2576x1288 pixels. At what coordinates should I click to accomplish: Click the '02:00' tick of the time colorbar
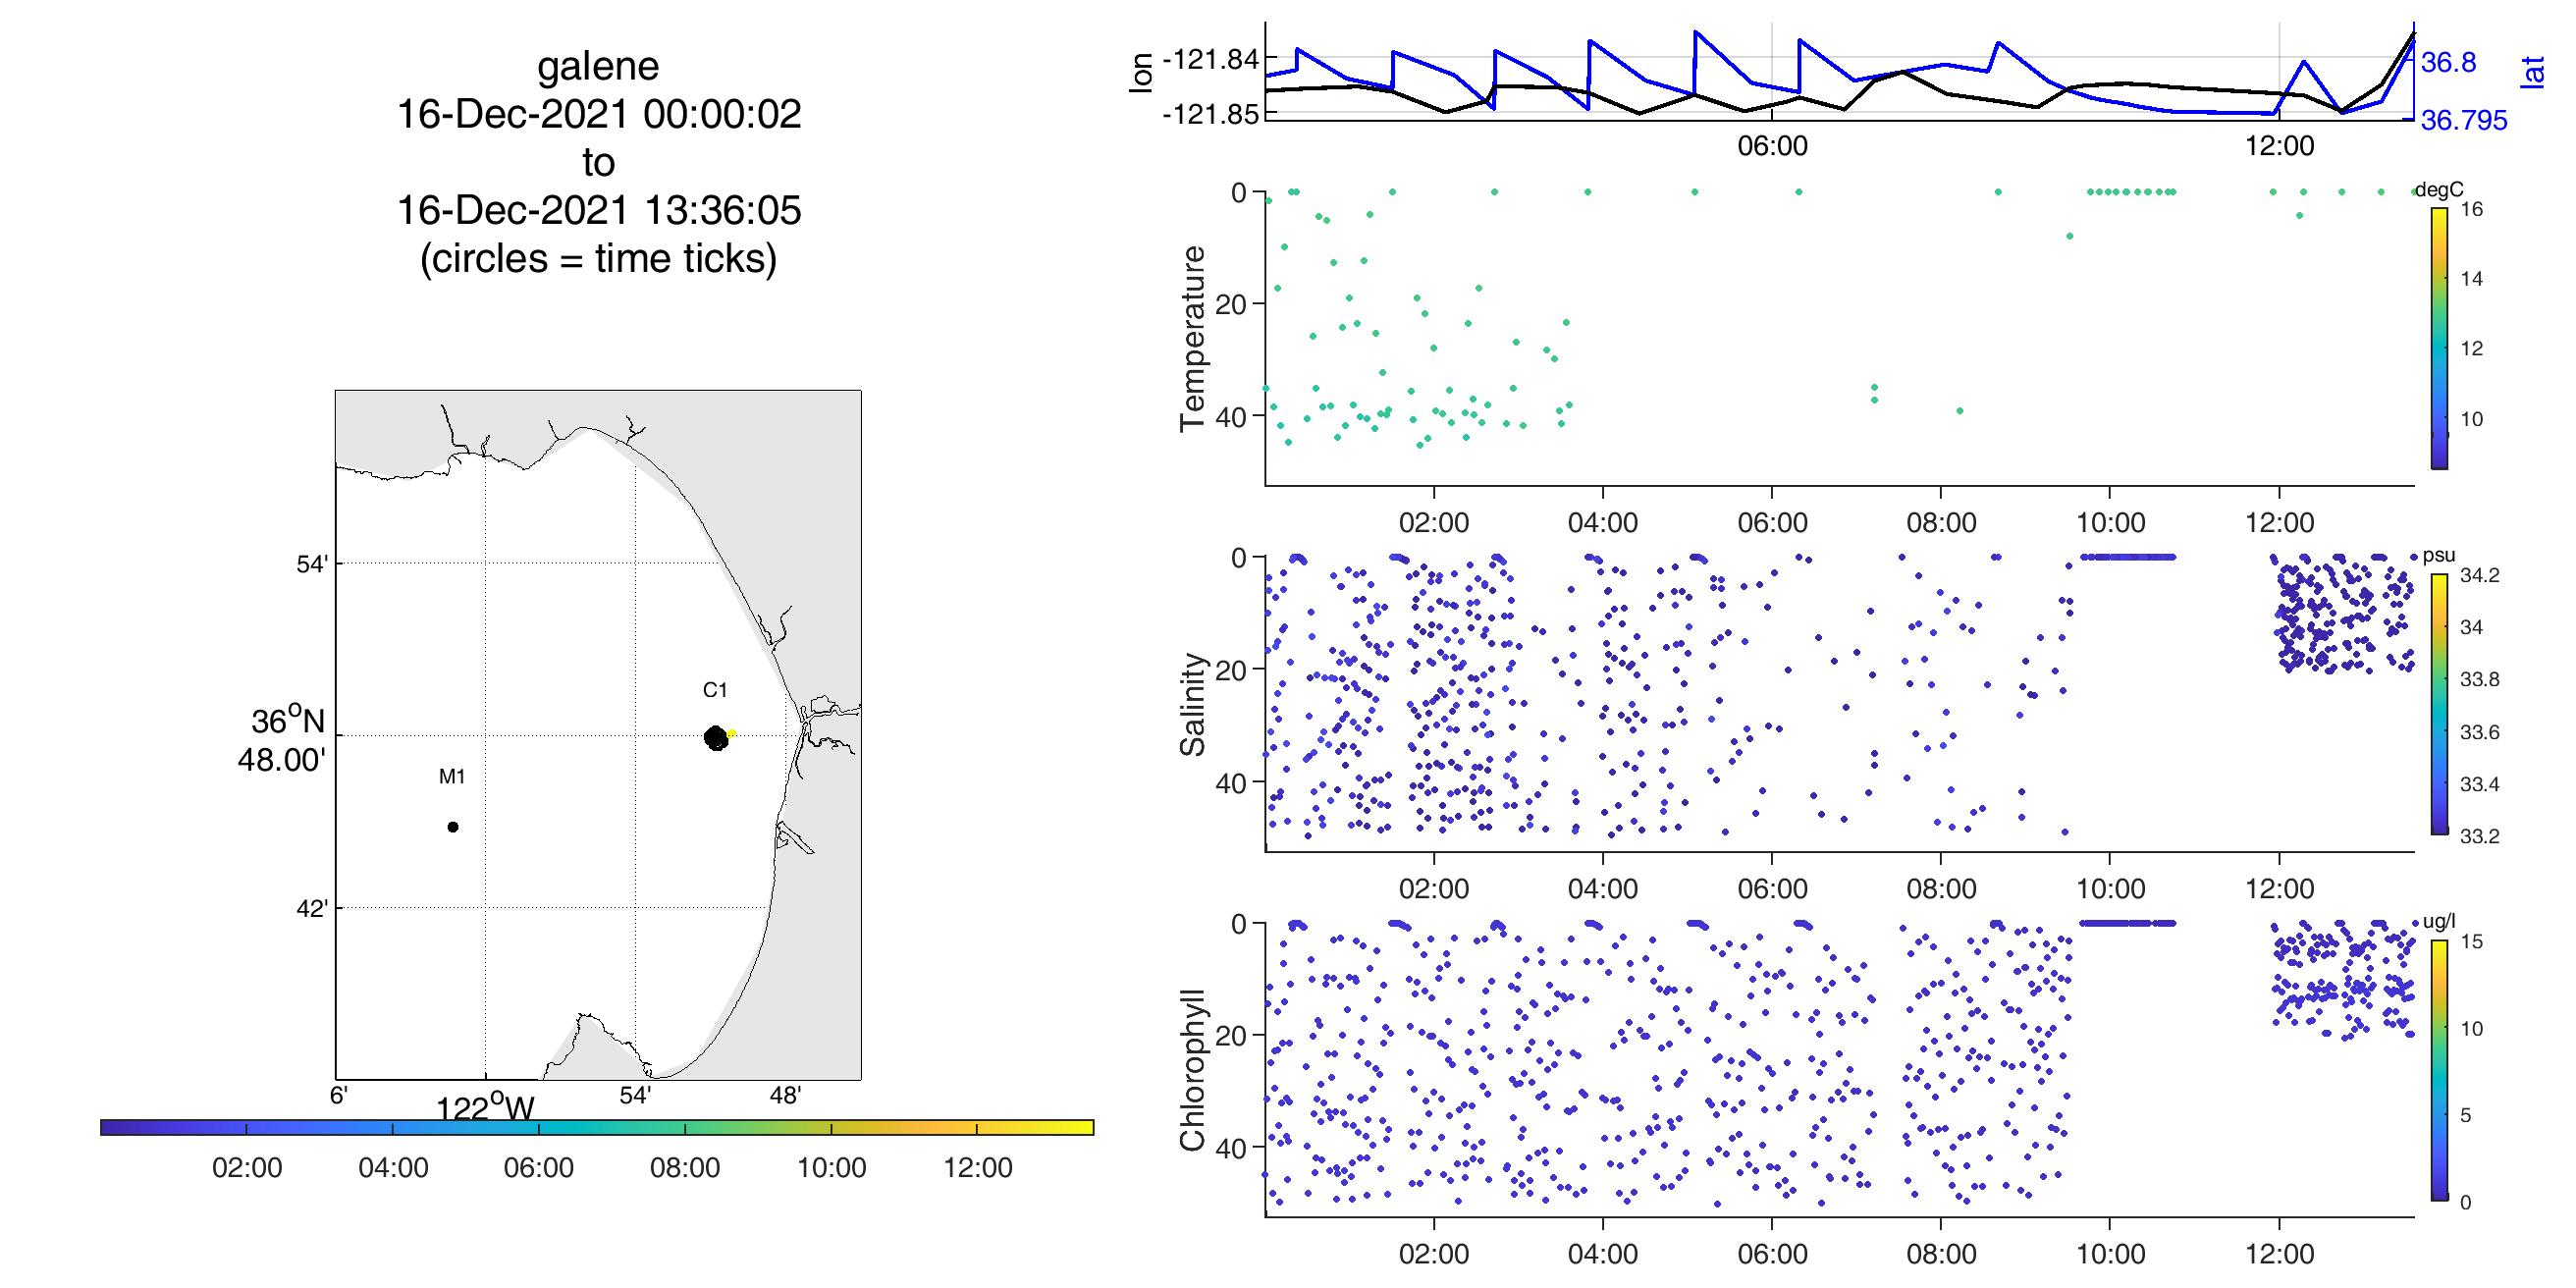coord(247,1168)
